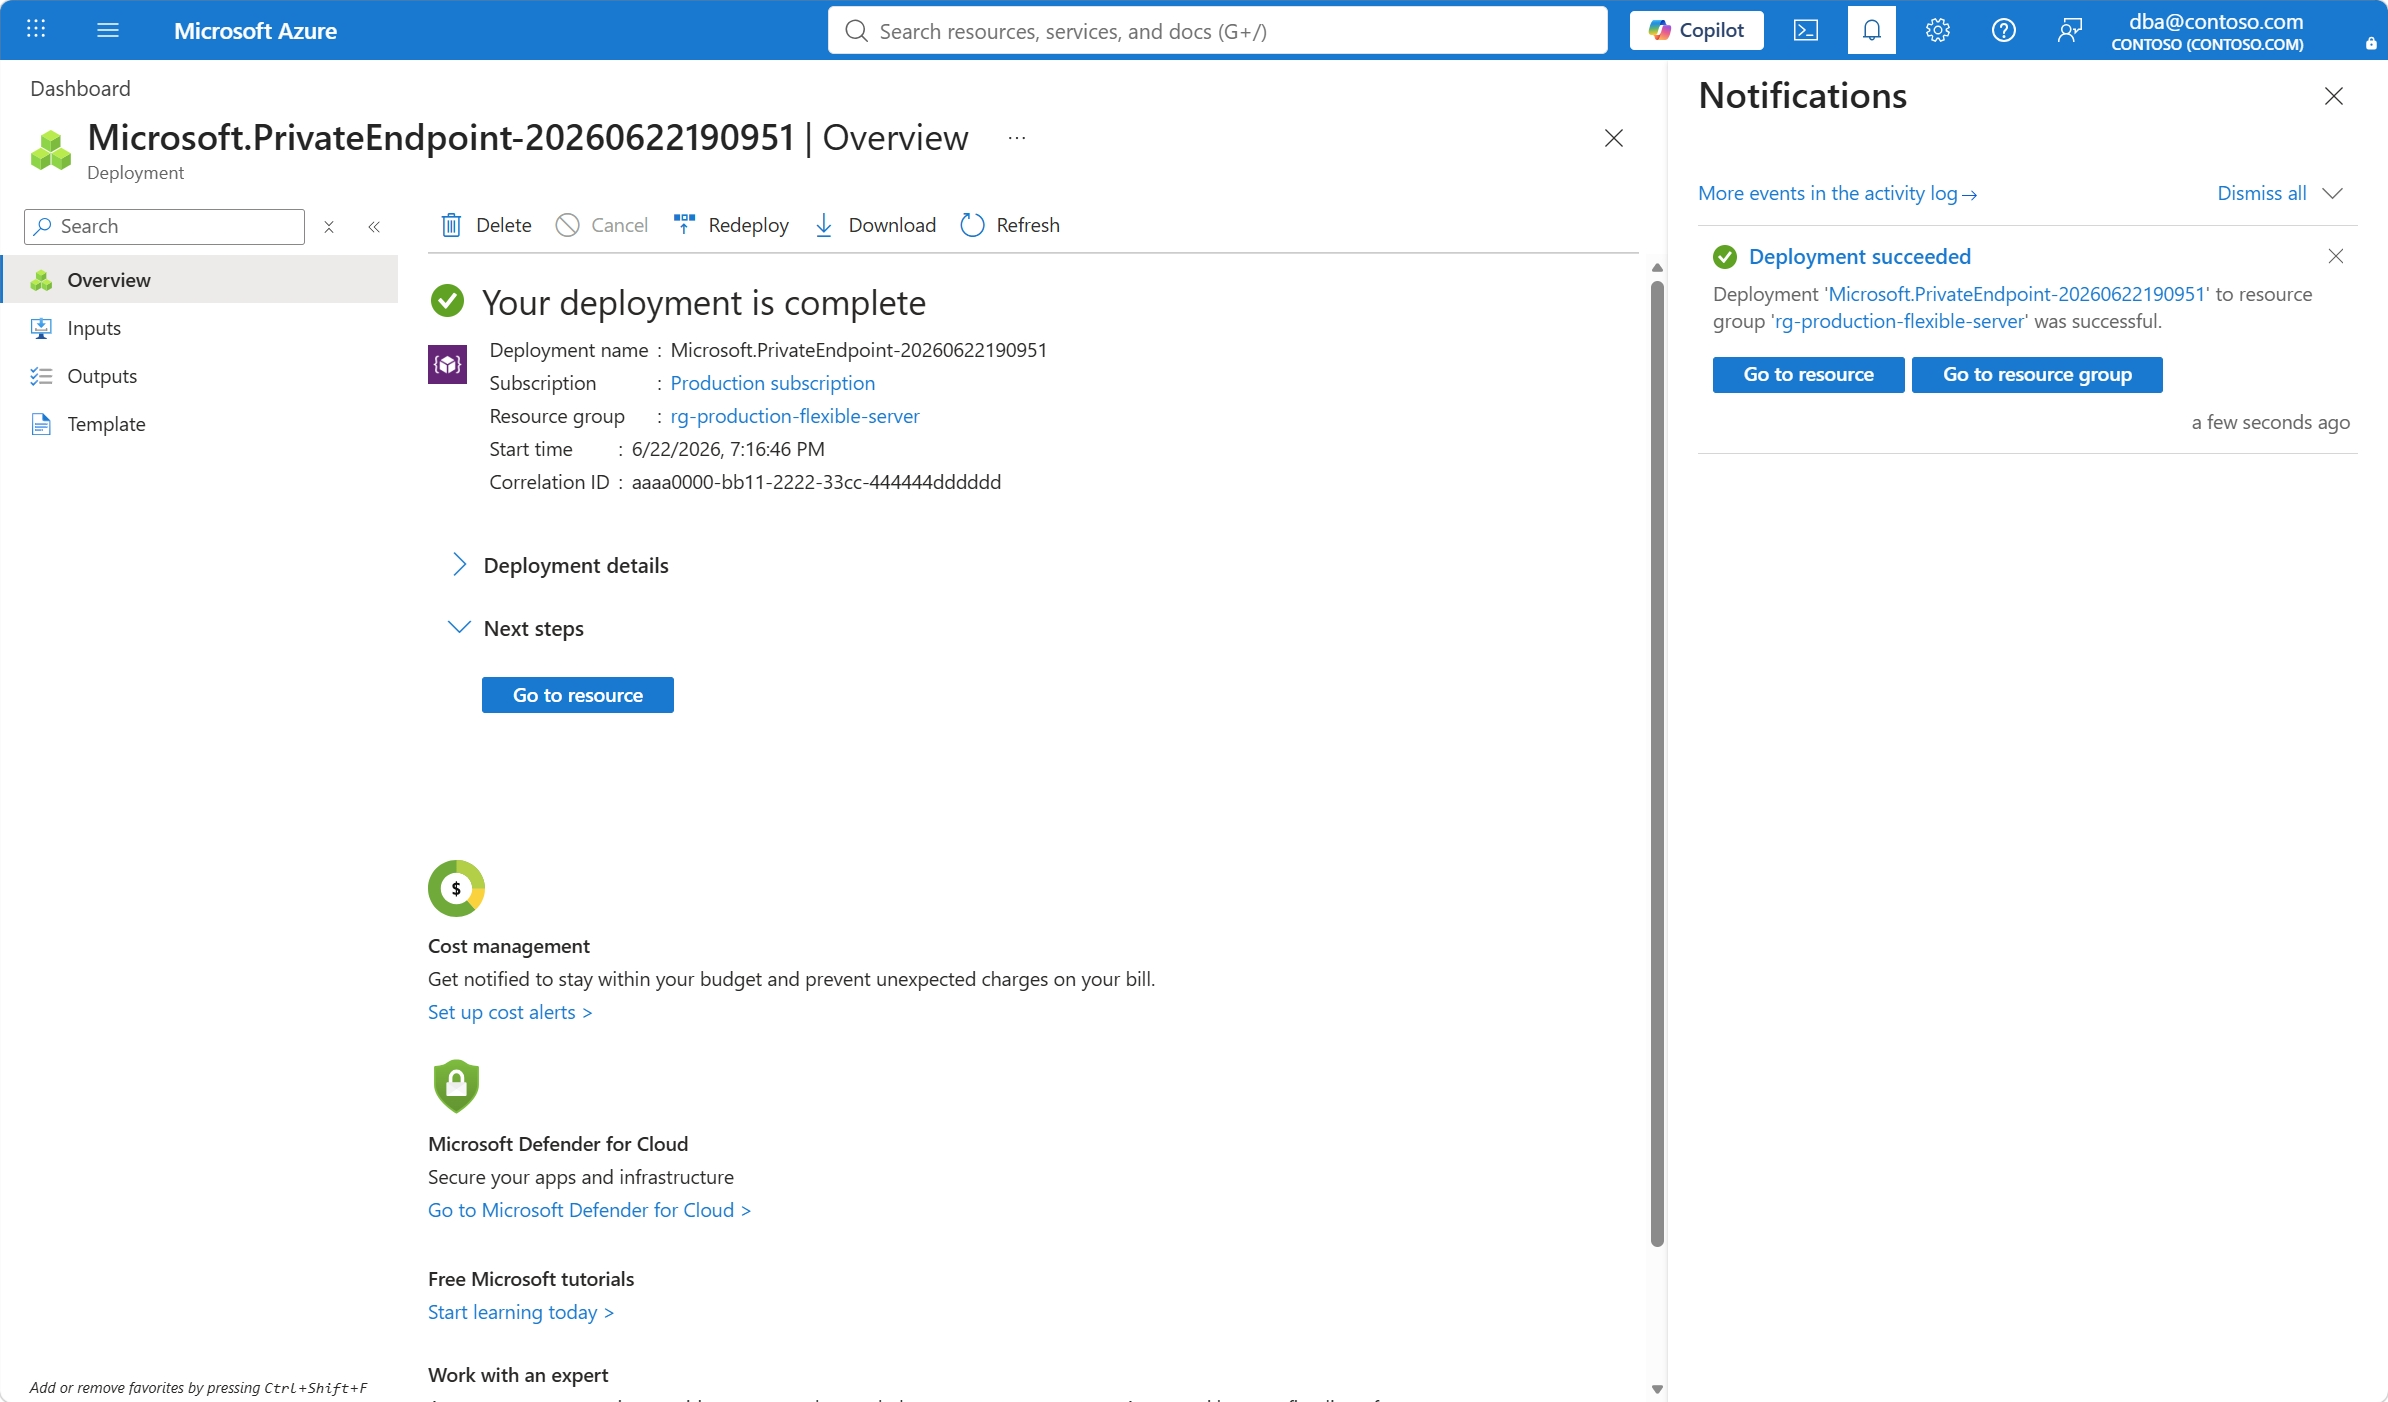This screenshot has height=1402, width=2388.
Task: Click the Start time value 6/22/2026, 7:16:46 PM
Action: click(x=728, y=449)
